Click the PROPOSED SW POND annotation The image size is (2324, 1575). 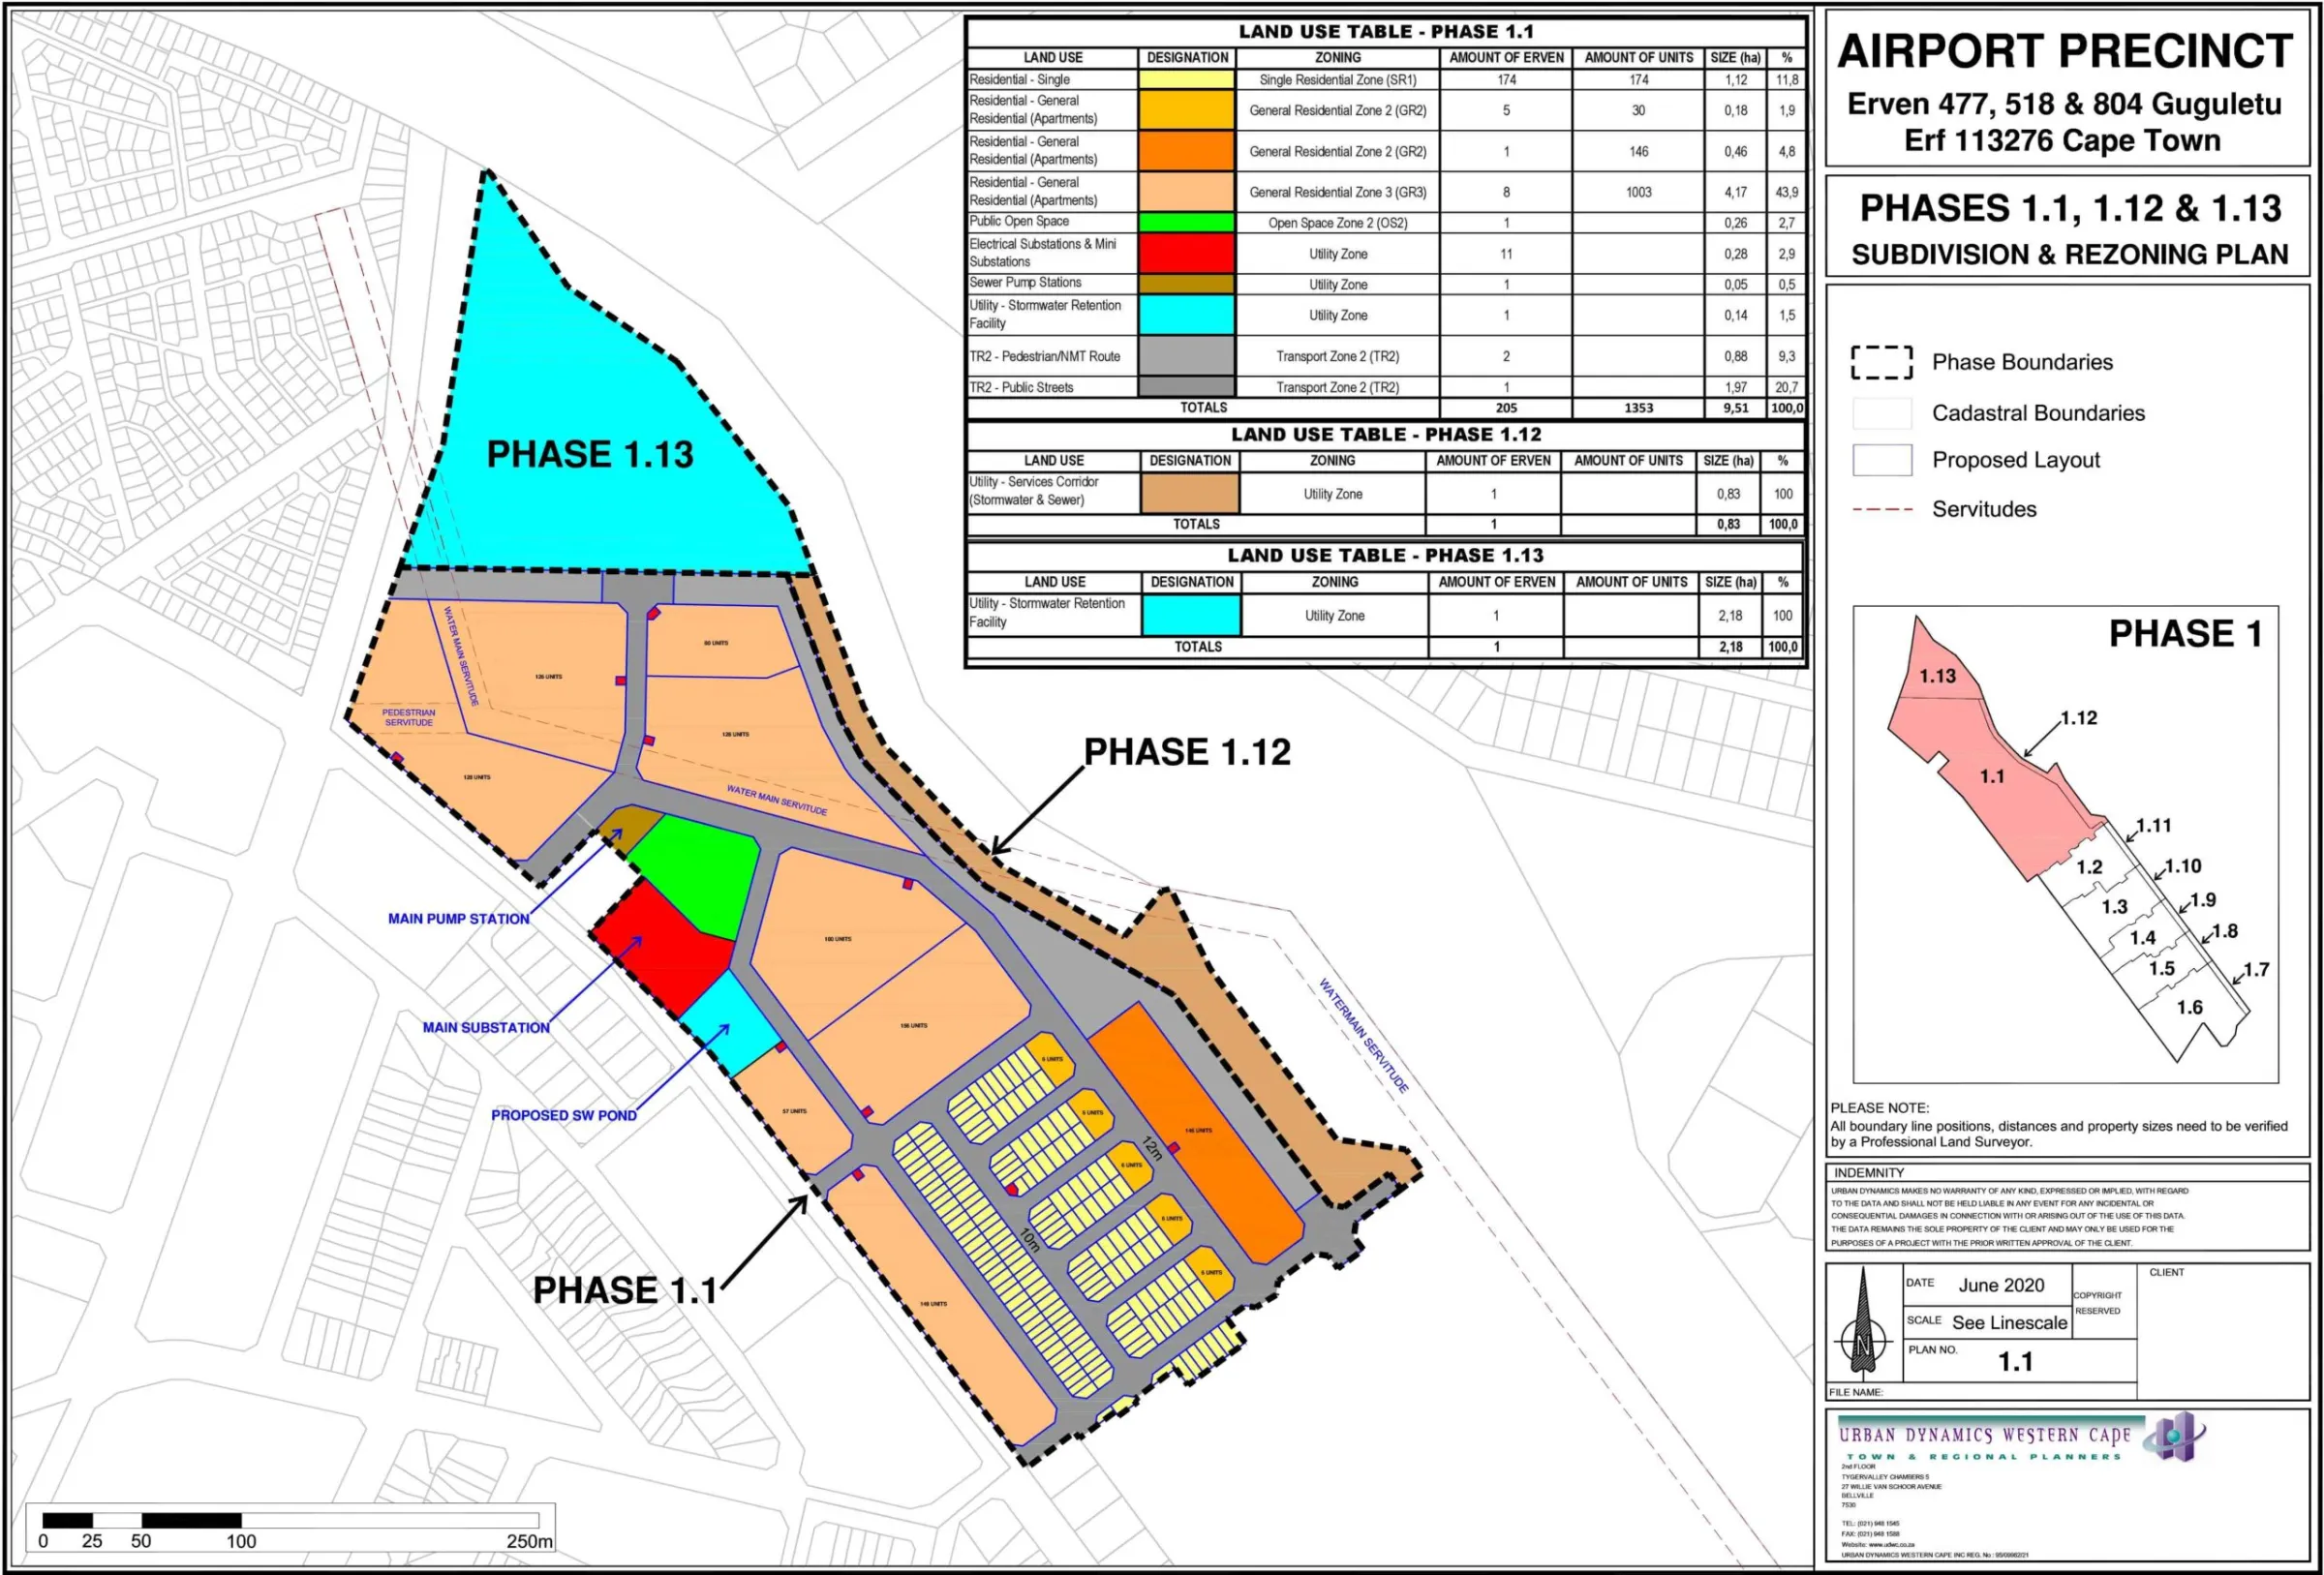[564, 1115]
